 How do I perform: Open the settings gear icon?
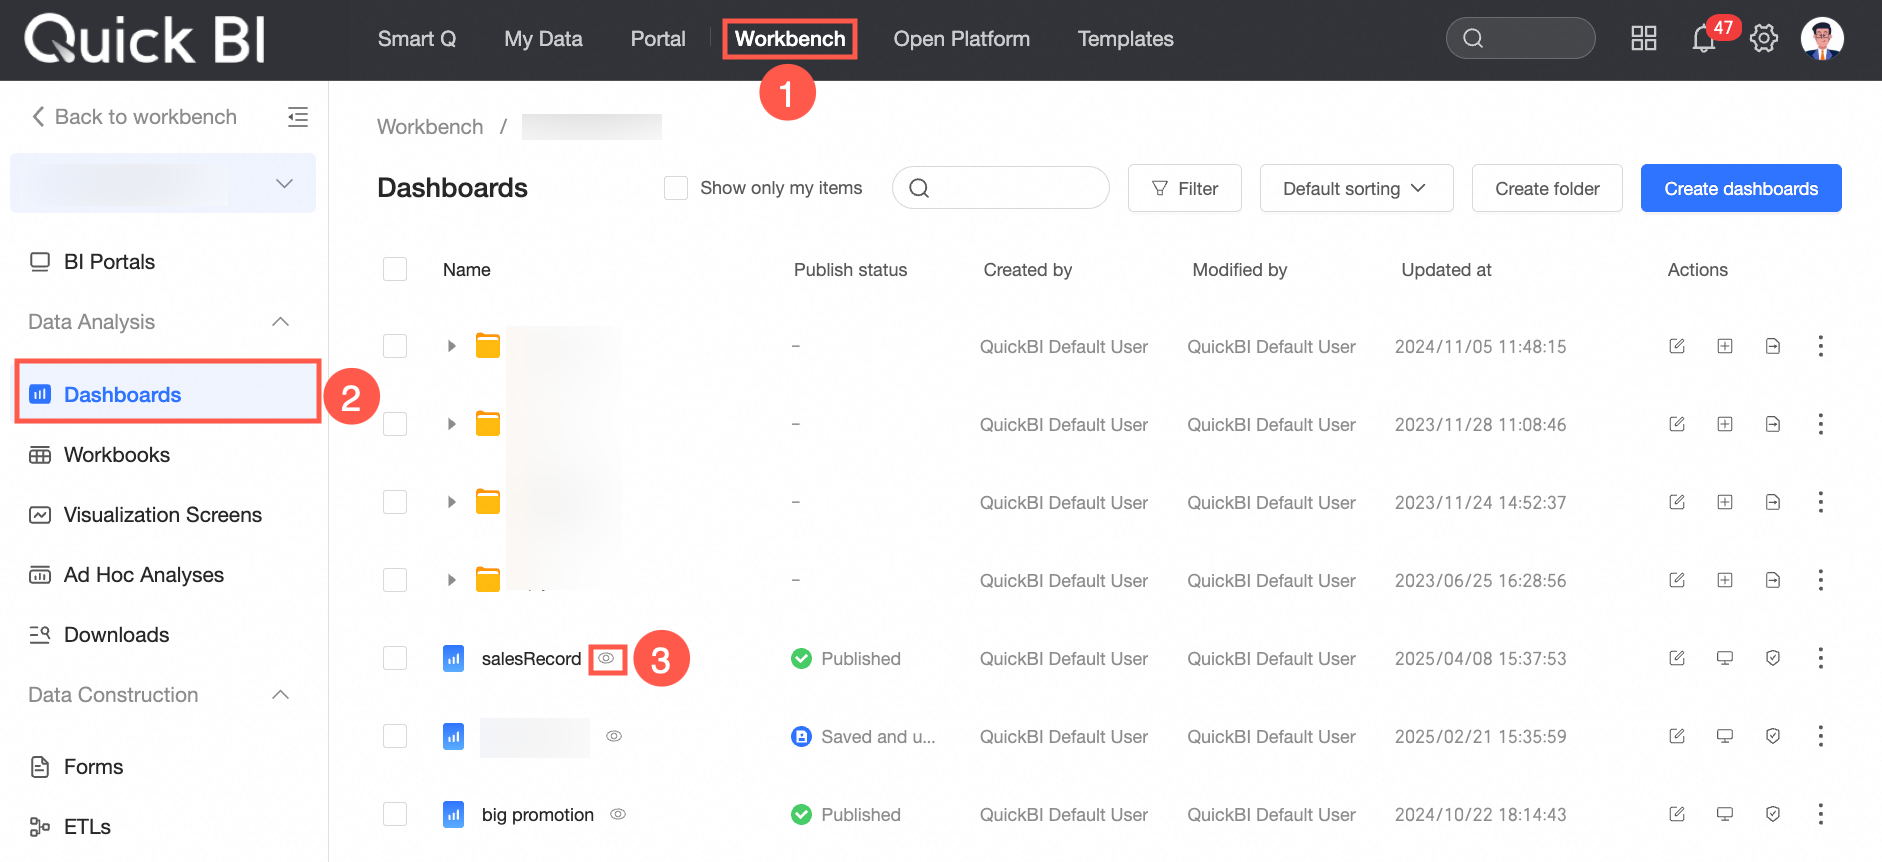click(1764, 39)
